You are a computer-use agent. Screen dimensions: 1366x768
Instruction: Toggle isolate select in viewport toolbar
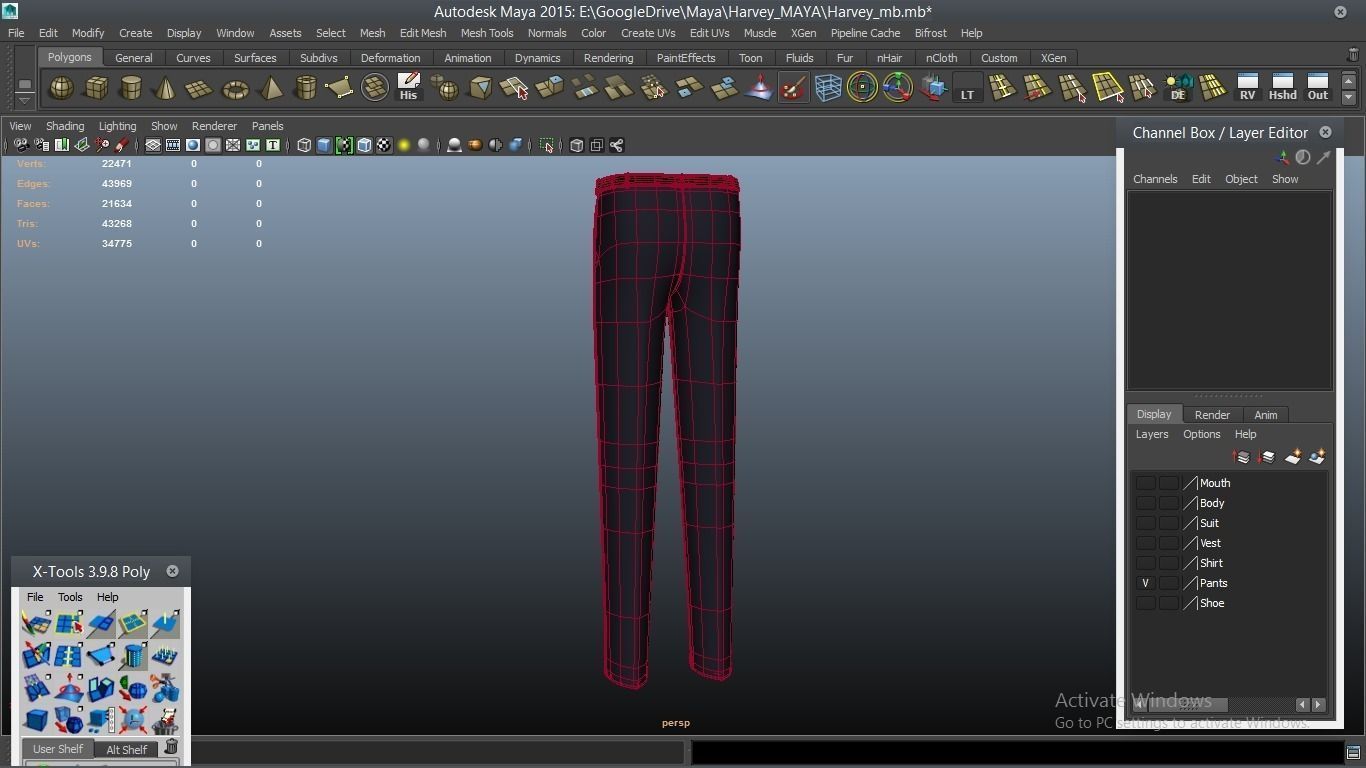546,145
